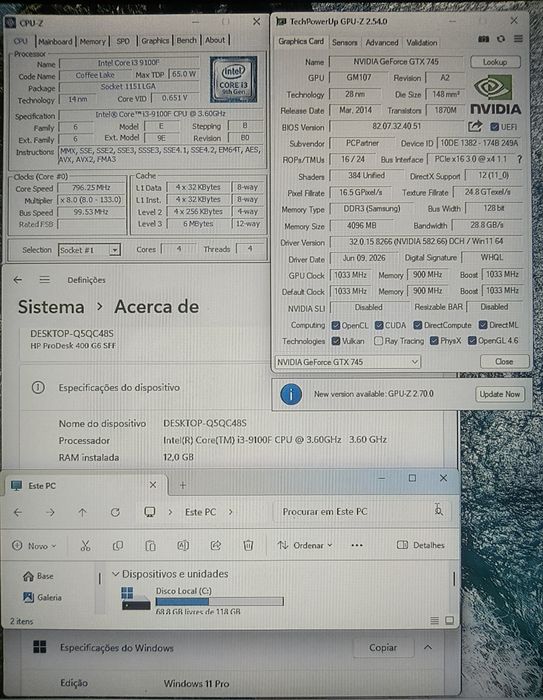Toggle the UEFI checkbox
Viewport: 543px width, 700px height.
coord(494,127)
